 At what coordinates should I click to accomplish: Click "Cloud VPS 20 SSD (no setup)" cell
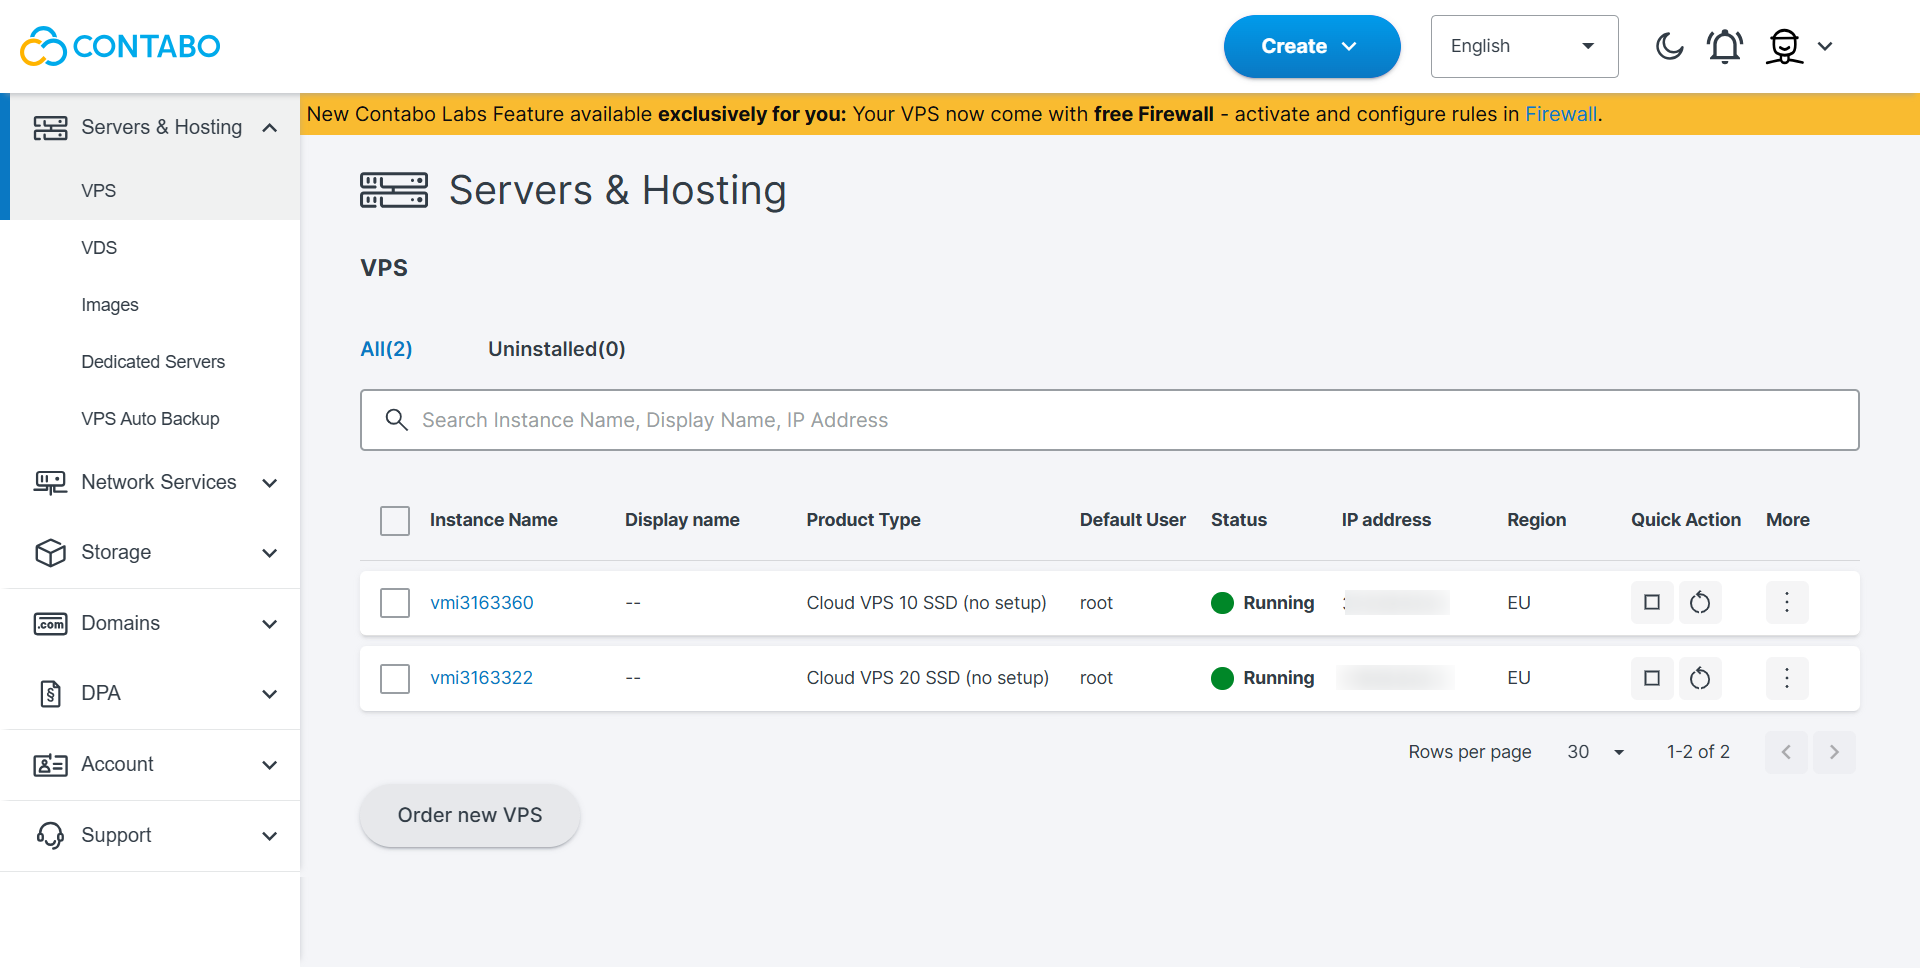click(x=928, y=678)
